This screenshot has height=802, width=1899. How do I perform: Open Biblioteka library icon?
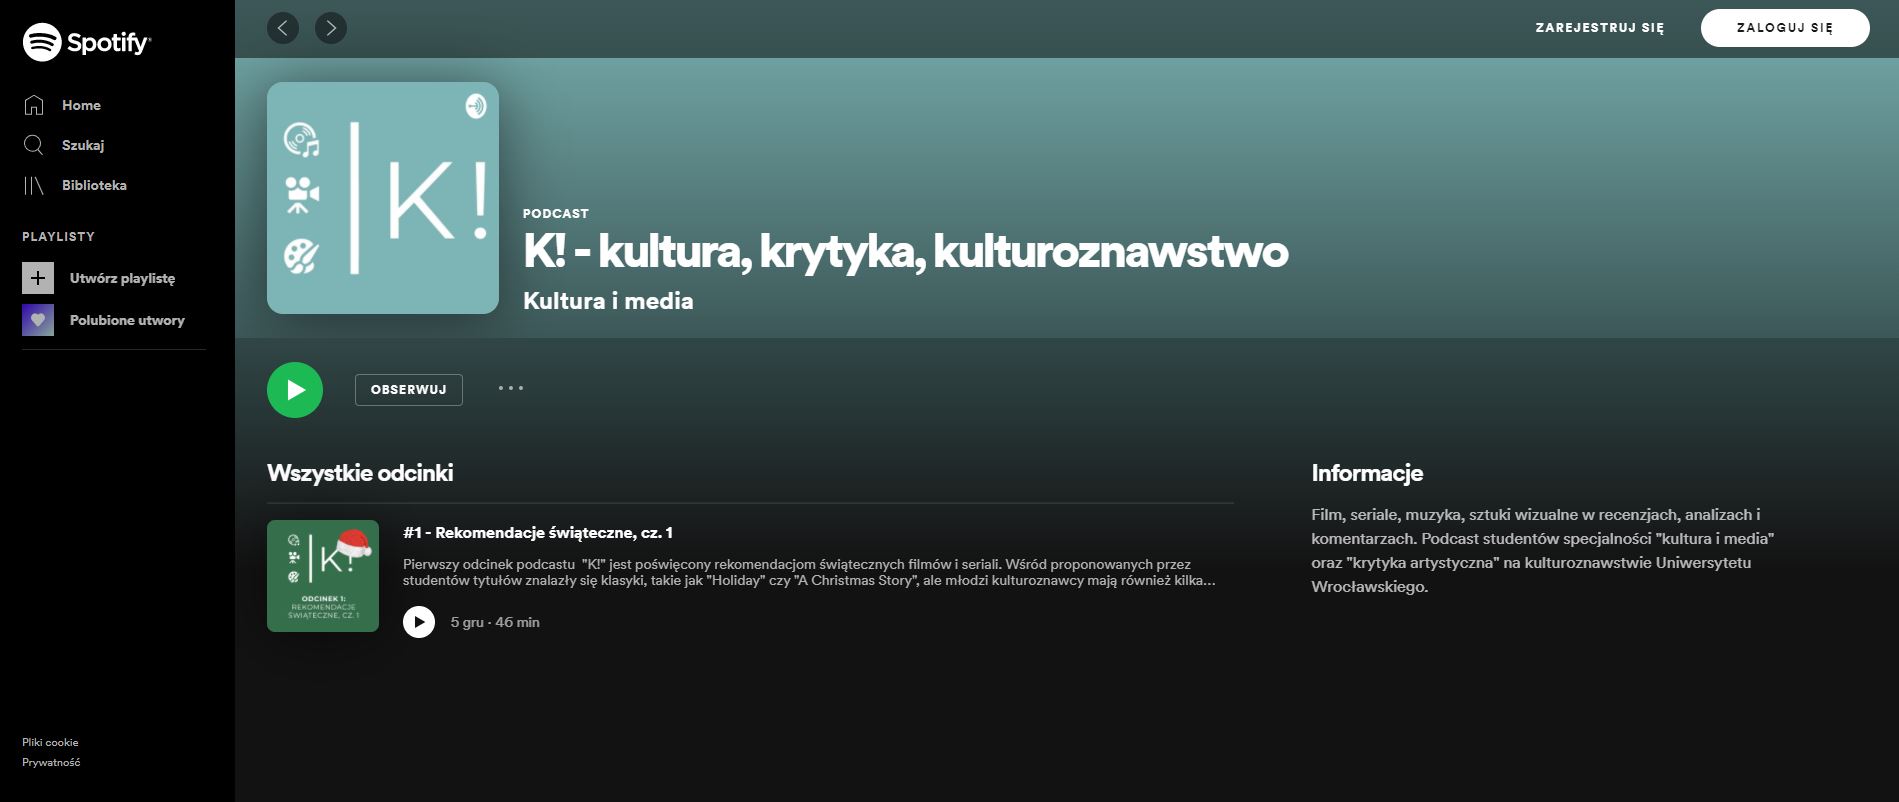click(x=34, y=185)
